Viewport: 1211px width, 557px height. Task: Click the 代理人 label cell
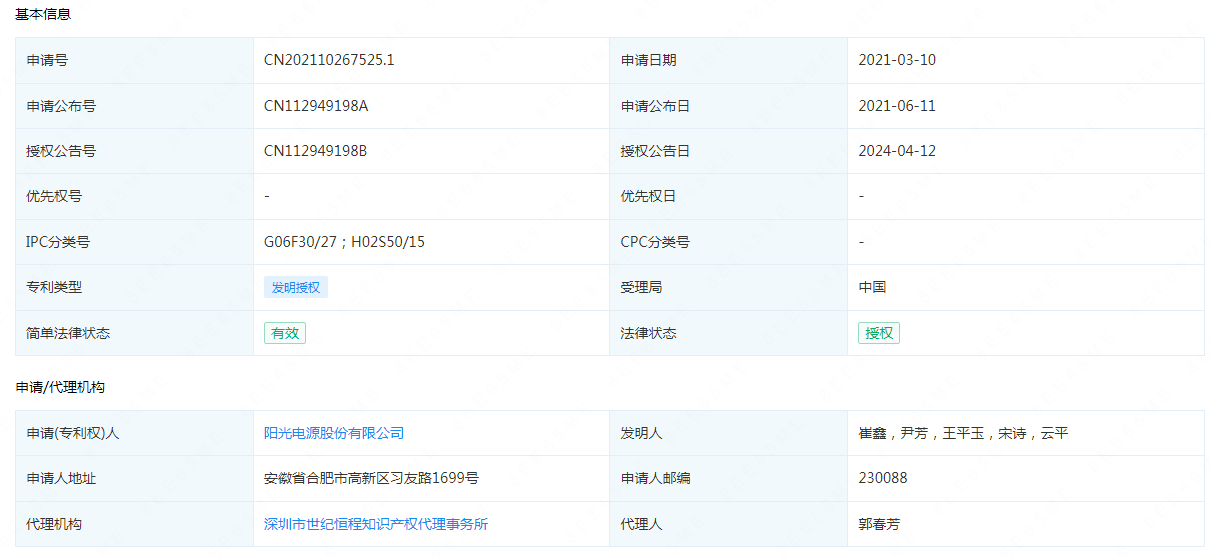(x=728, y=524)
